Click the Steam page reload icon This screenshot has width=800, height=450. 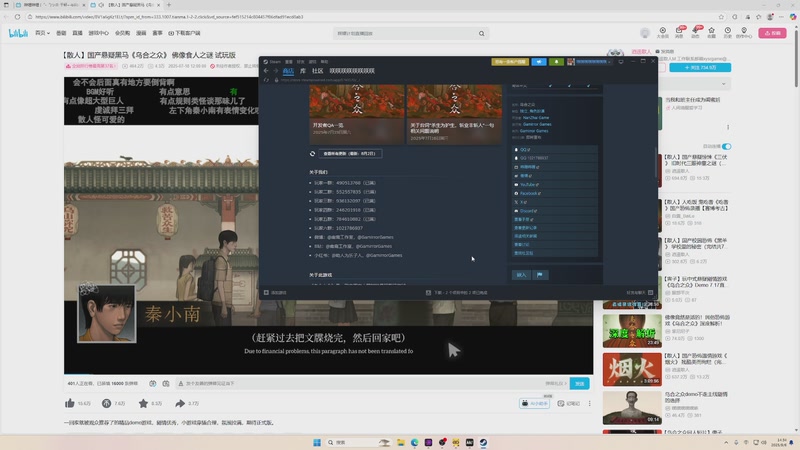click(266, 80)
